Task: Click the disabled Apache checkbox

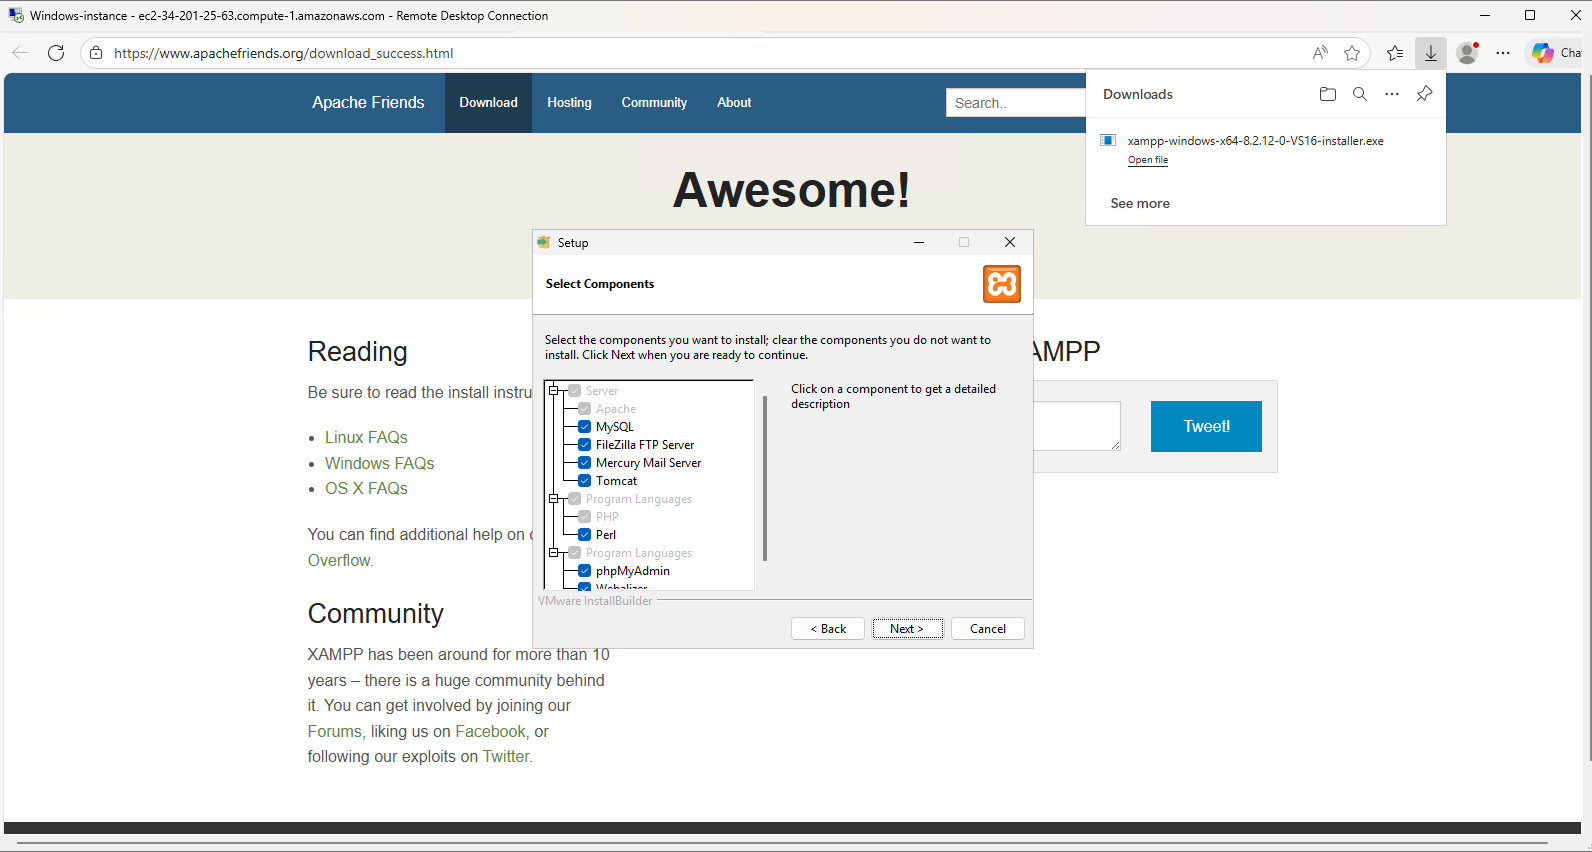Action: point(585,409)
